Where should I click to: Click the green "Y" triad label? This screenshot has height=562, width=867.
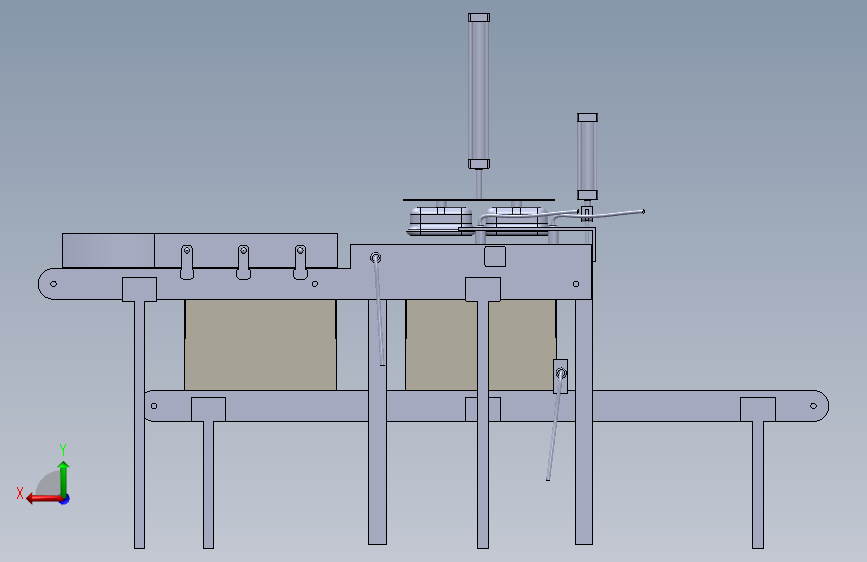point(63,450)
